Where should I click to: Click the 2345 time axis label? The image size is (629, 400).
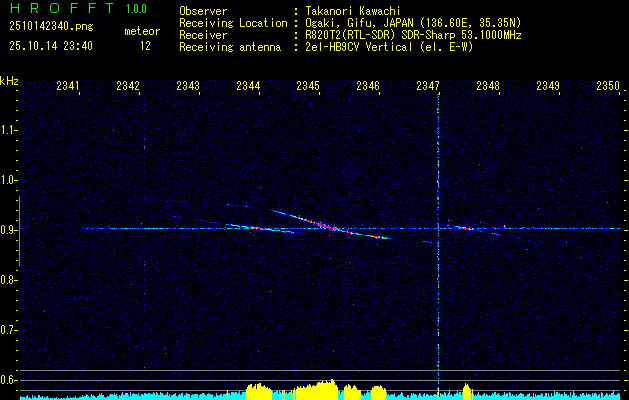(x=308, y=85)
